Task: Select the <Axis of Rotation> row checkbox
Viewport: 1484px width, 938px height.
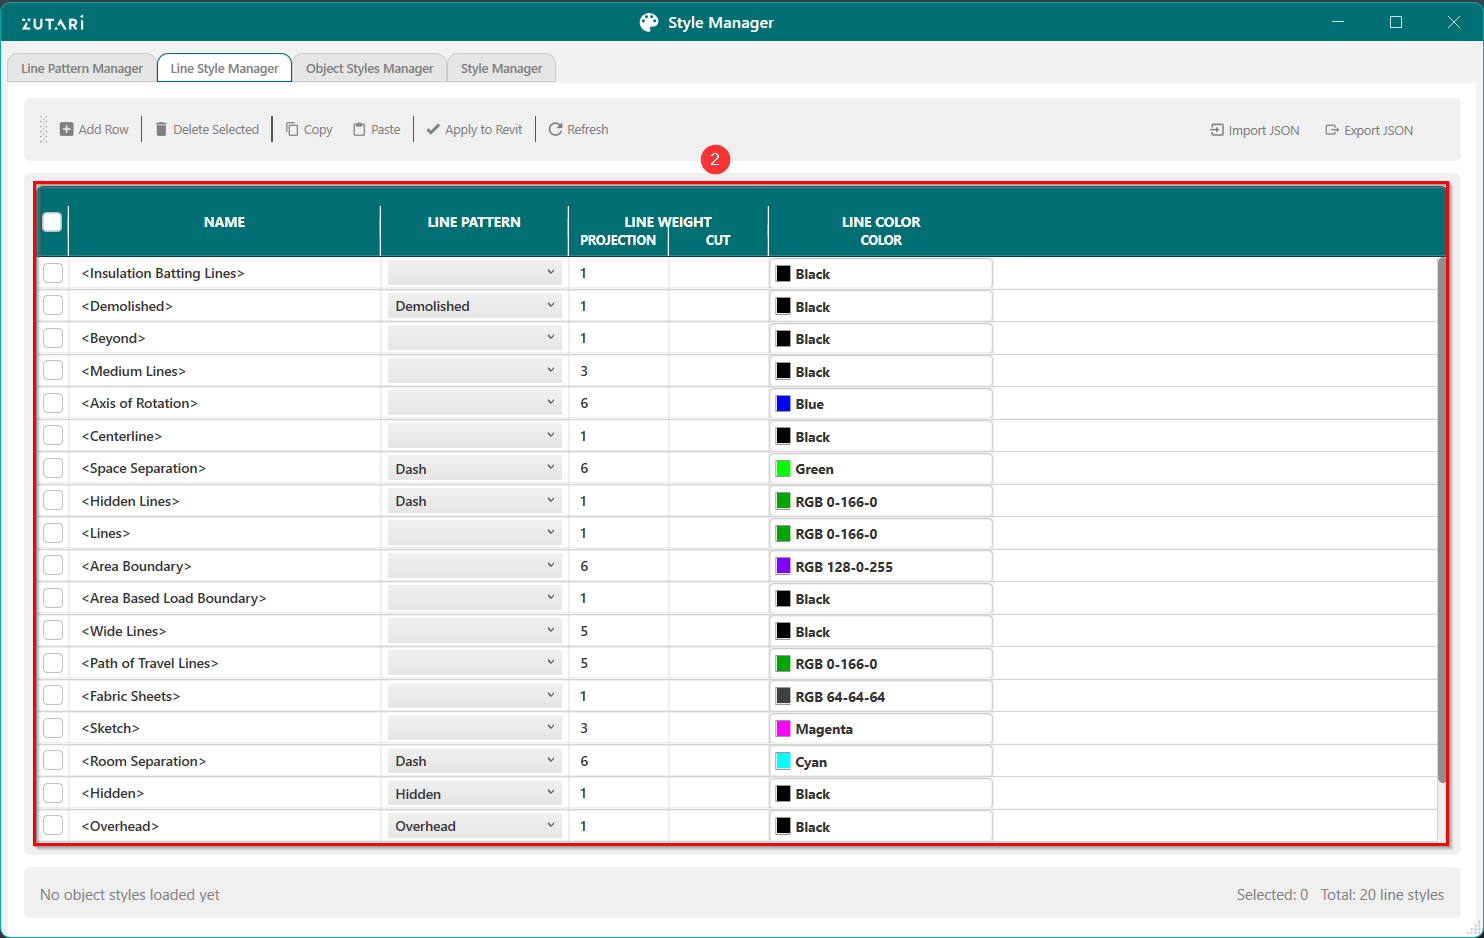Action: (53, 403)
